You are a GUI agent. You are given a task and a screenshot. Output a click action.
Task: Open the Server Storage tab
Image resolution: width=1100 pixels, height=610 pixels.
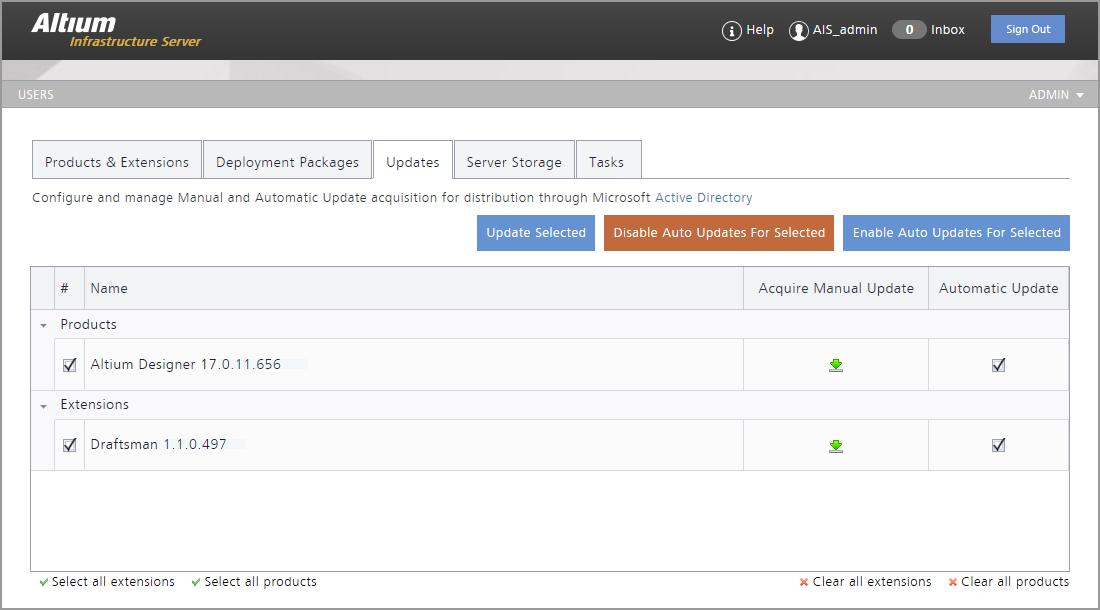click(x=514, y=162)
